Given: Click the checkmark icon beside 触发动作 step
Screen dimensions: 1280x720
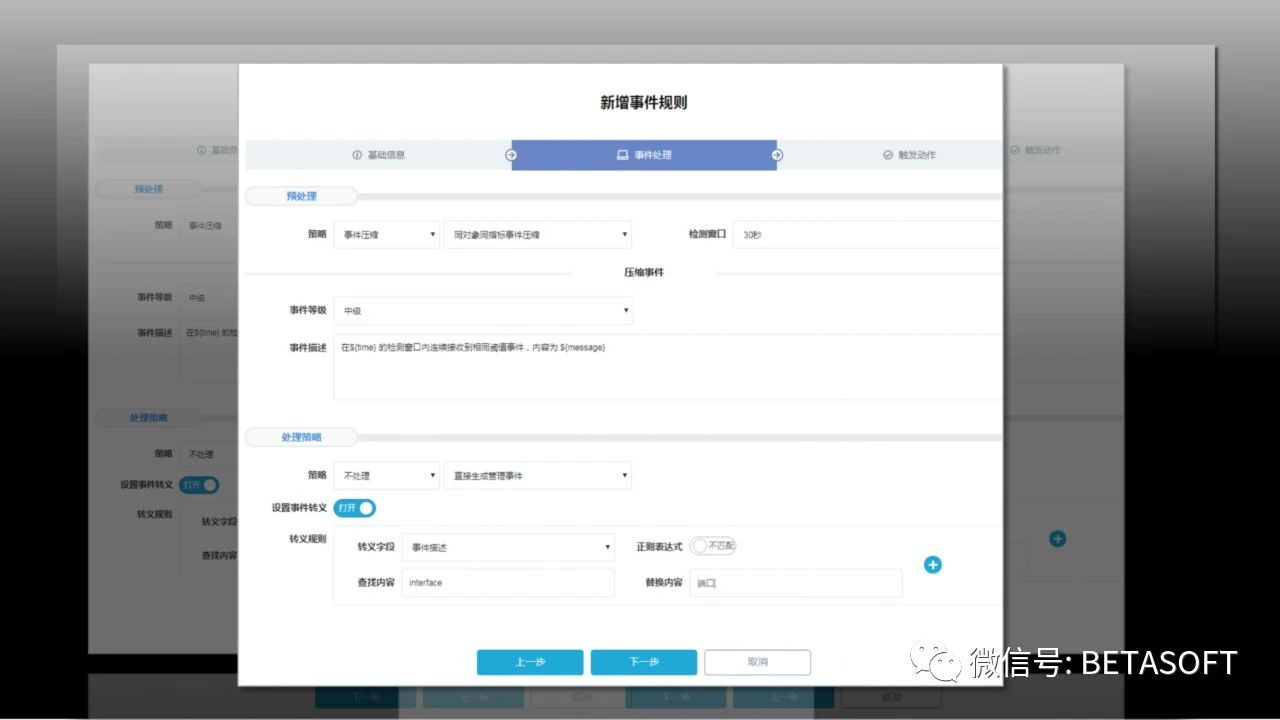Looking at the screenshot, I should (x=888, y=155).
